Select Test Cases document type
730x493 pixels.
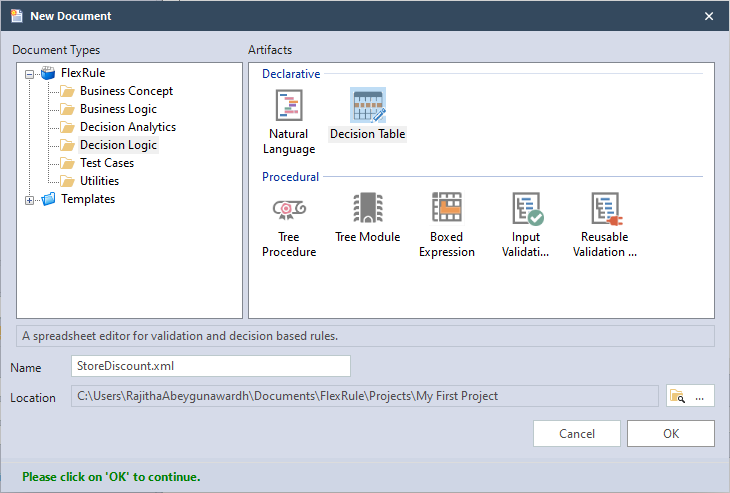(107, 163)
